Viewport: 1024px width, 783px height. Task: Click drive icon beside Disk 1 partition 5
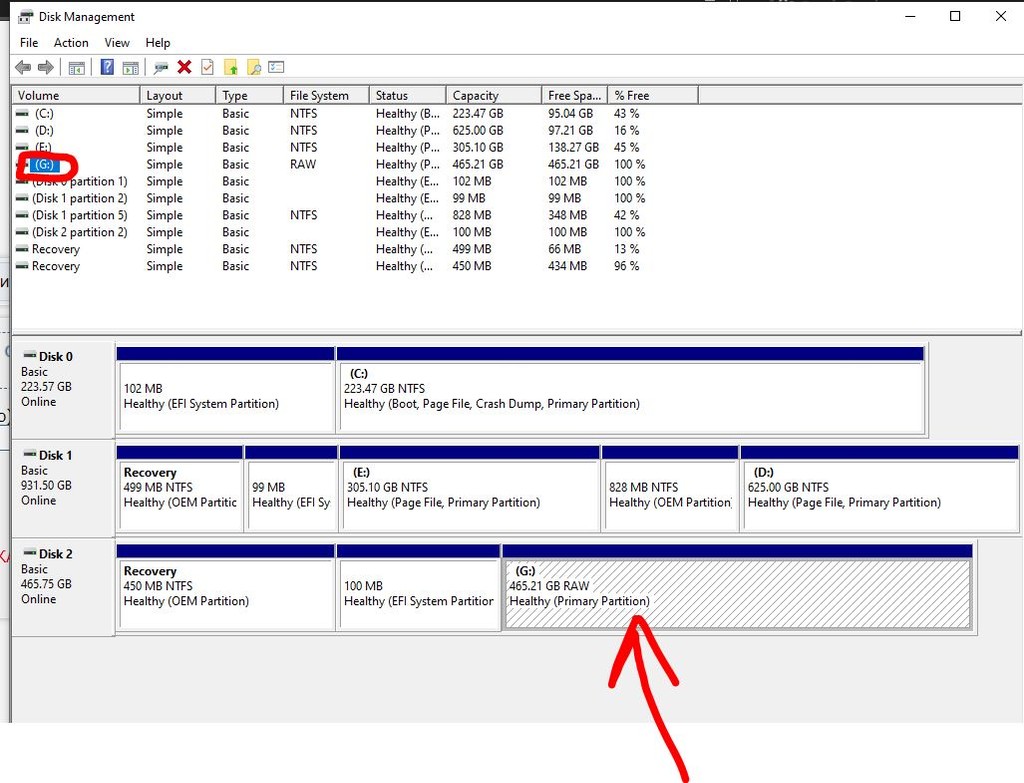pyautogui.click(x=22, y=216)
